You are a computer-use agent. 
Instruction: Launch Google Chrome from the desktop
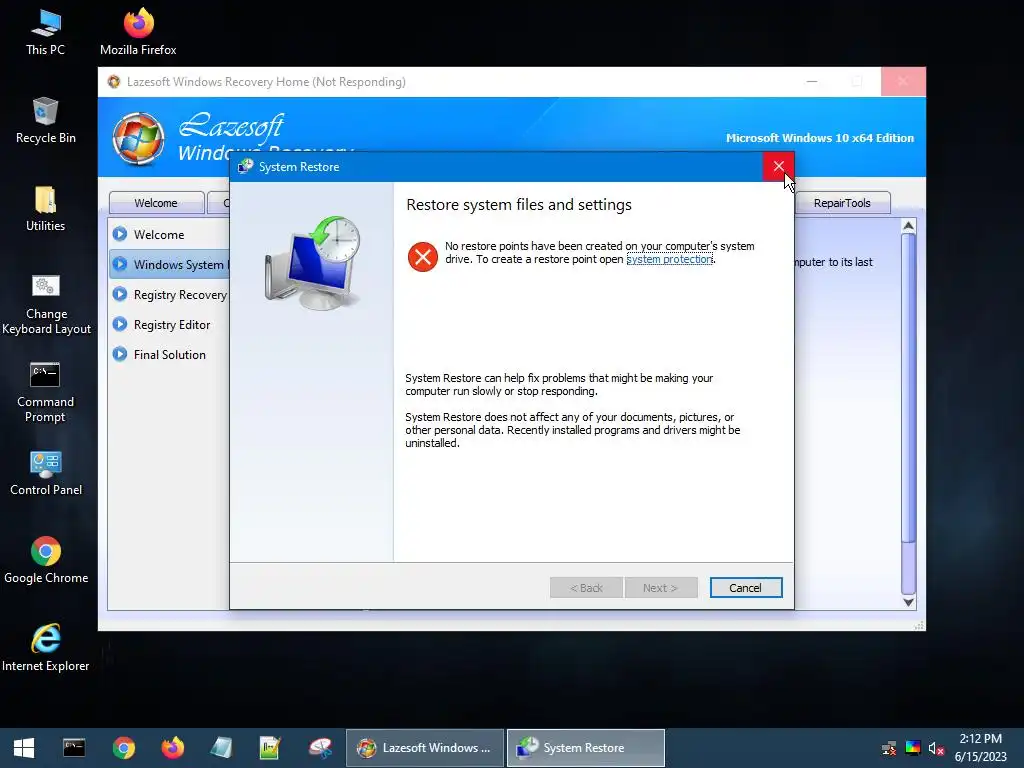[x=46, y=560]
